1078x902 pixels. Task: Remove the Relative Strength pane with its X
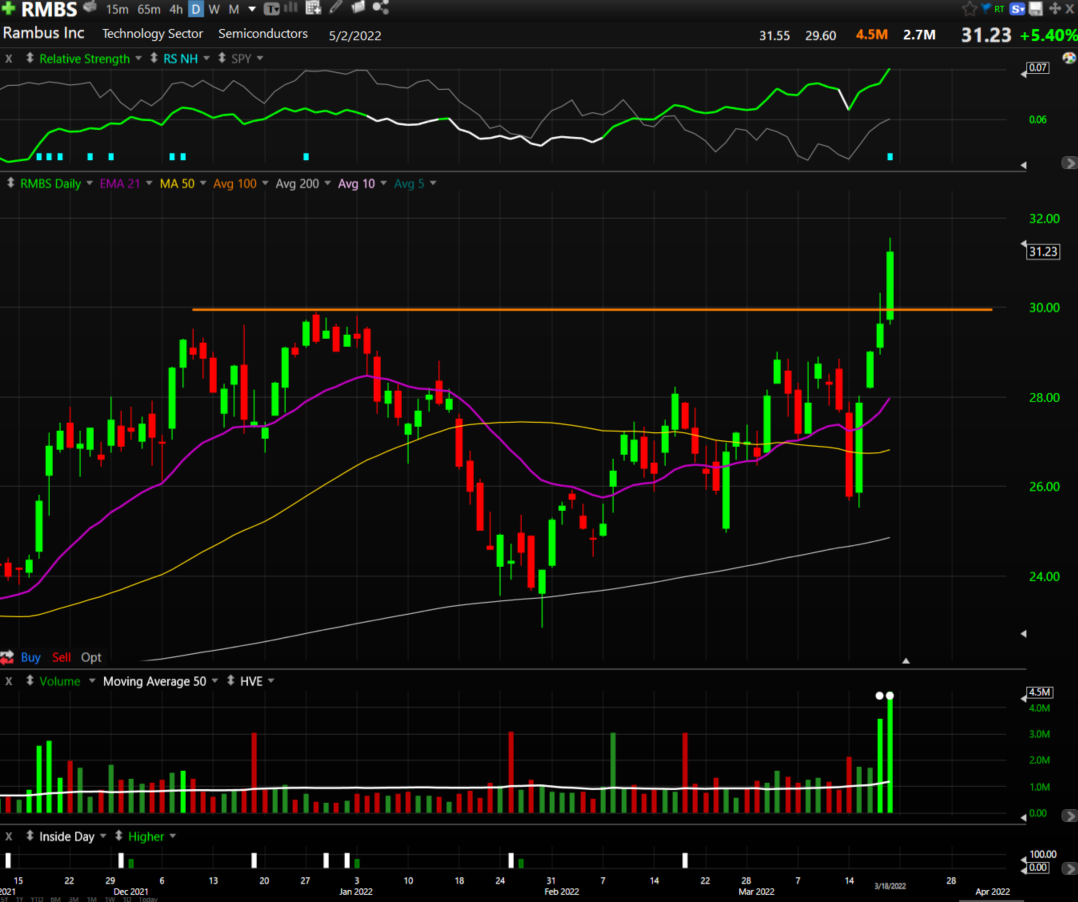8,59
